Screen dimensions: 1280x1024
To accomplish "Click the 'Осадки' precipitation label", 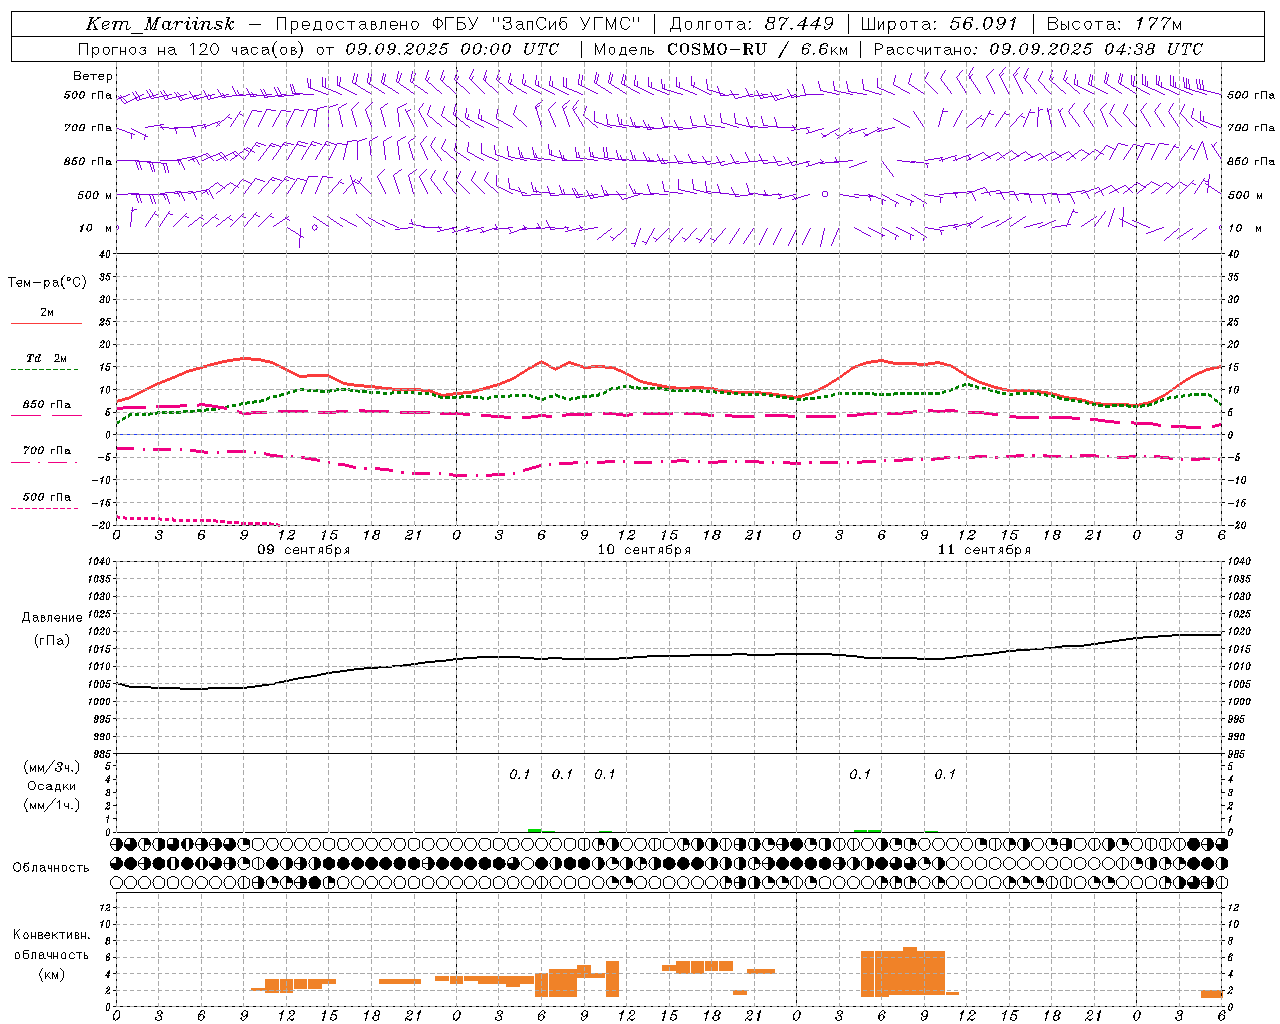I will (x=52, y=786).
